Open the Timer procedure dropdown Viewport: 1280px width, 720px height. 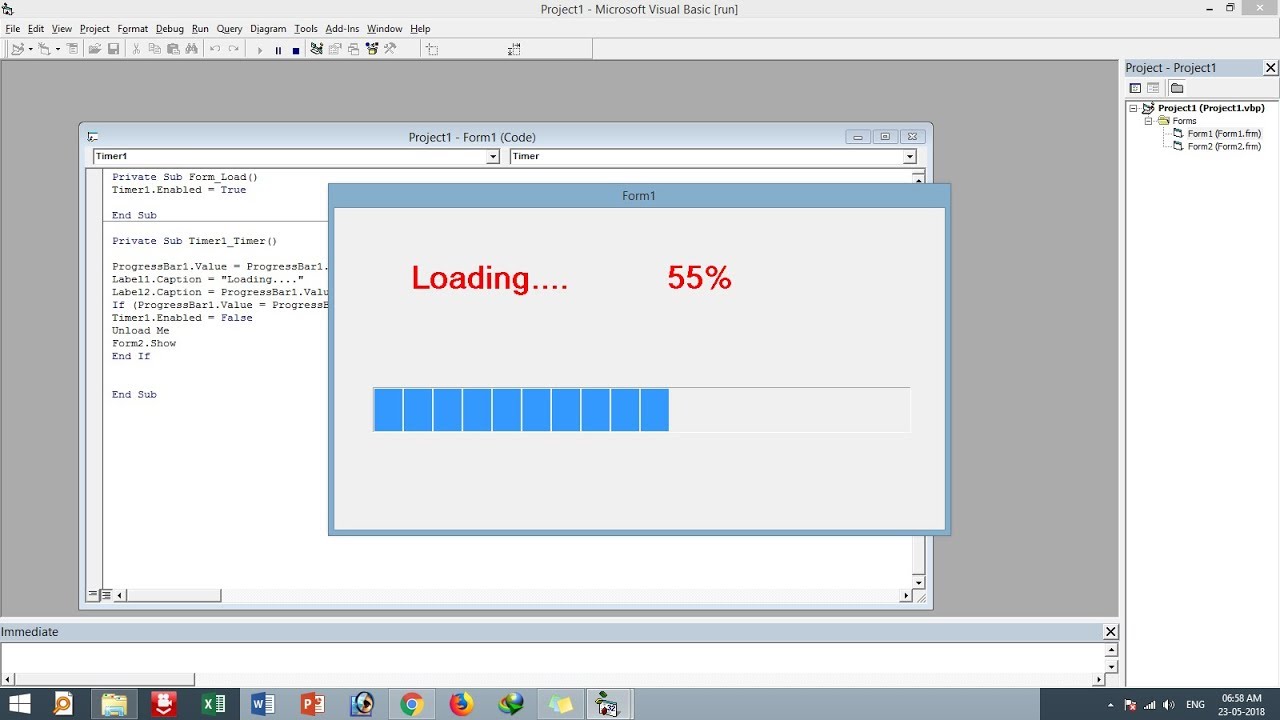[910, 156]
